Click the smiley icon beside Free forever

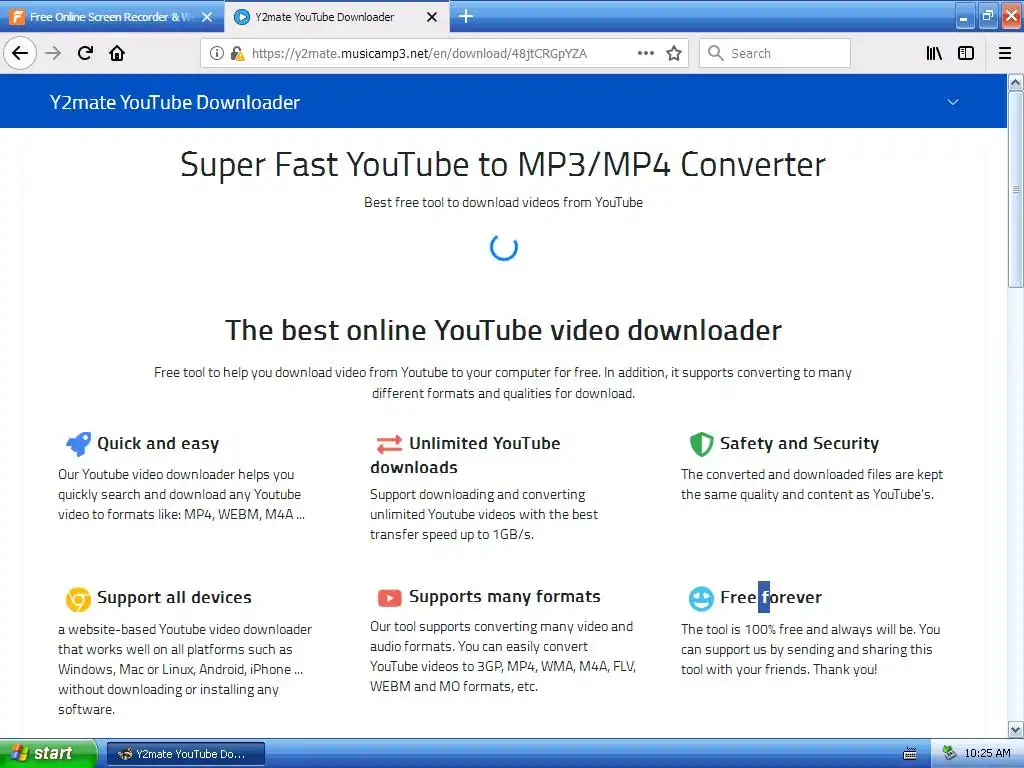coord(701,598)
